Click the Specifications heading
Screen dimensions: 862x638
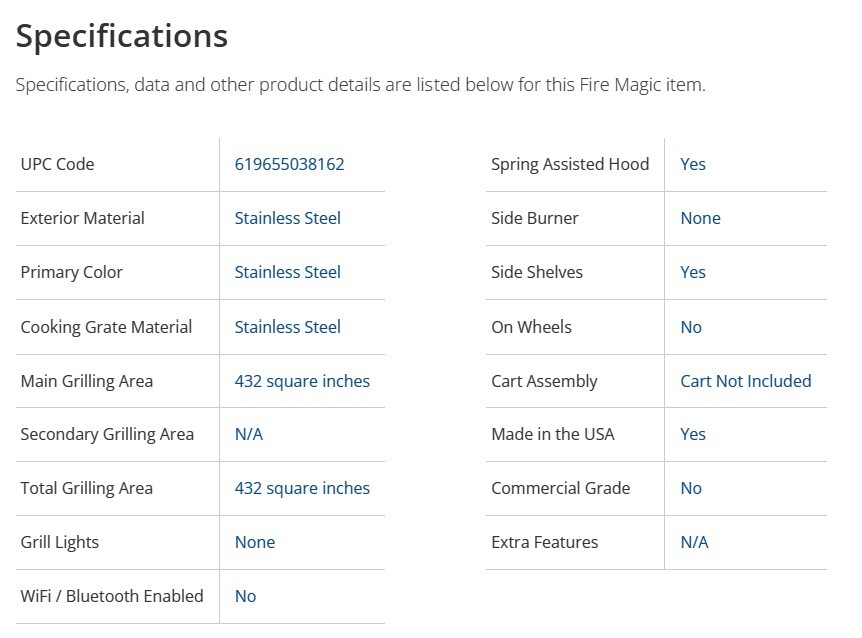[x=122, y=36]
